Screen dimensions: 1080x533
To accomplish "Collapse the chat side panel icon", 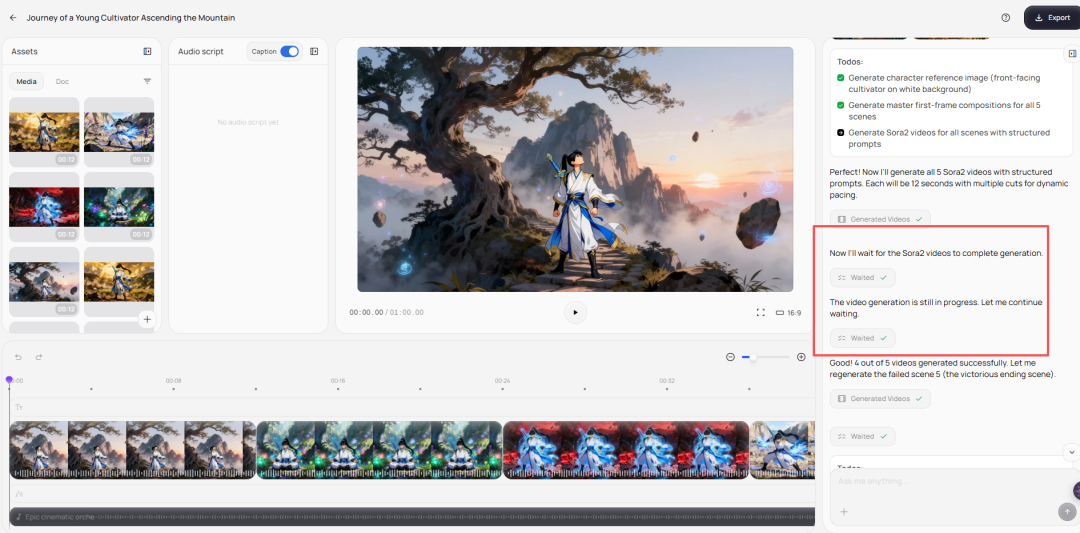I will pyautogui.click(x=1072, y=54).
